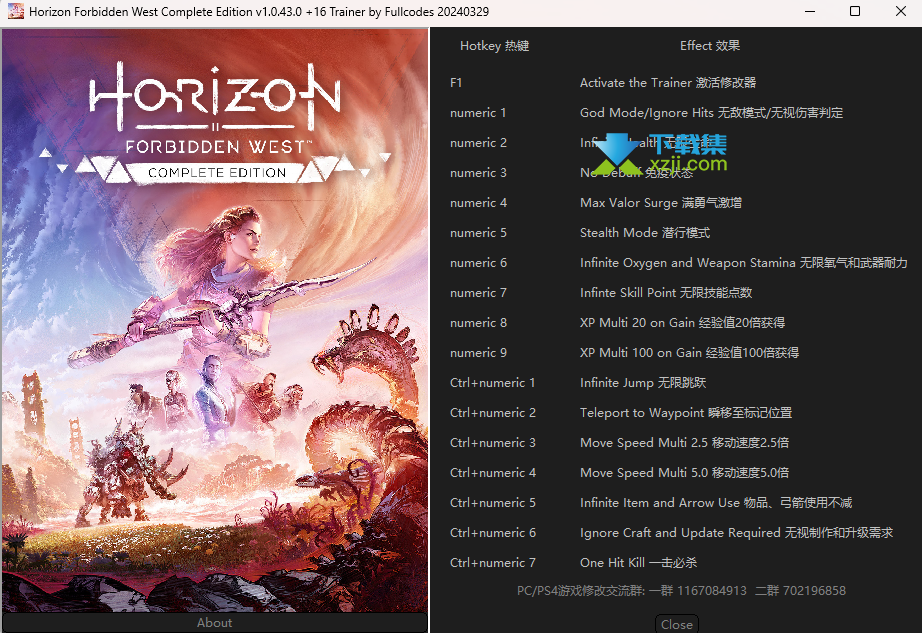This screenshot has height=633, width=922.
Task: Click the 'Hotkey 热键' column header
Action: pos(495,46)
